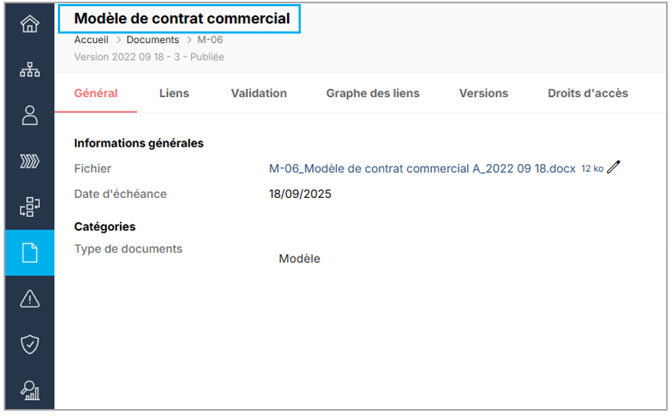Open the magnifier chart analytics icon
This screenshot has width=672, height=416.
[29, 391]
